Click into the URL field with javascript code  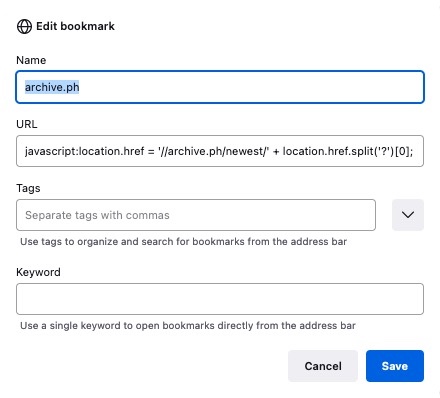tap(220, 151)
